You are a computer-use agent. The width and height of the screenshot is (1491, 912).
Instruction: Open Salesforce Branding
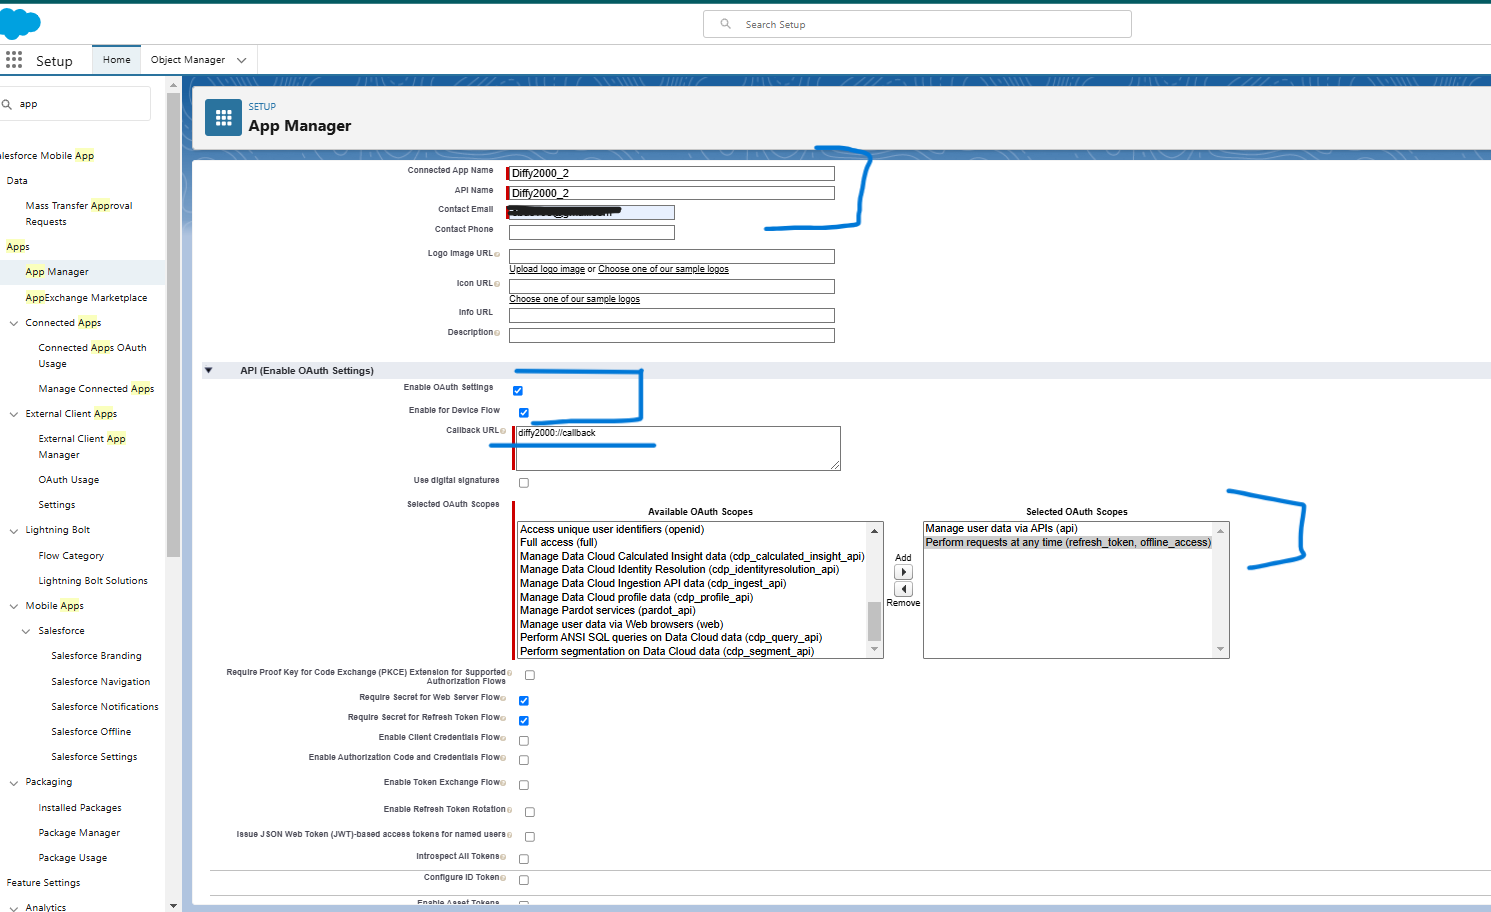(x=96, y=656)
